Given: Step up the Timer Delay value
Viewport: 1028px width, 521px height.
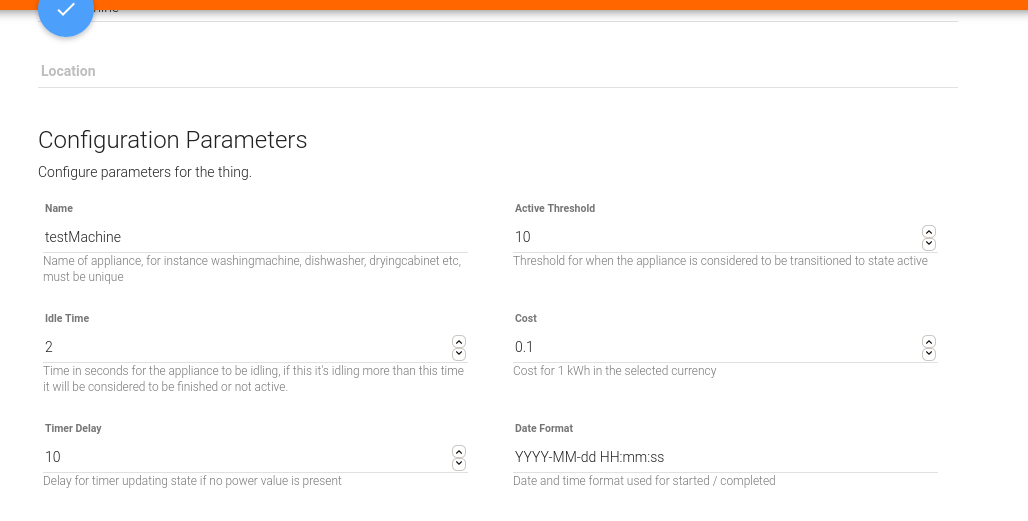Looking at the screenshot, I should (458, 451).
